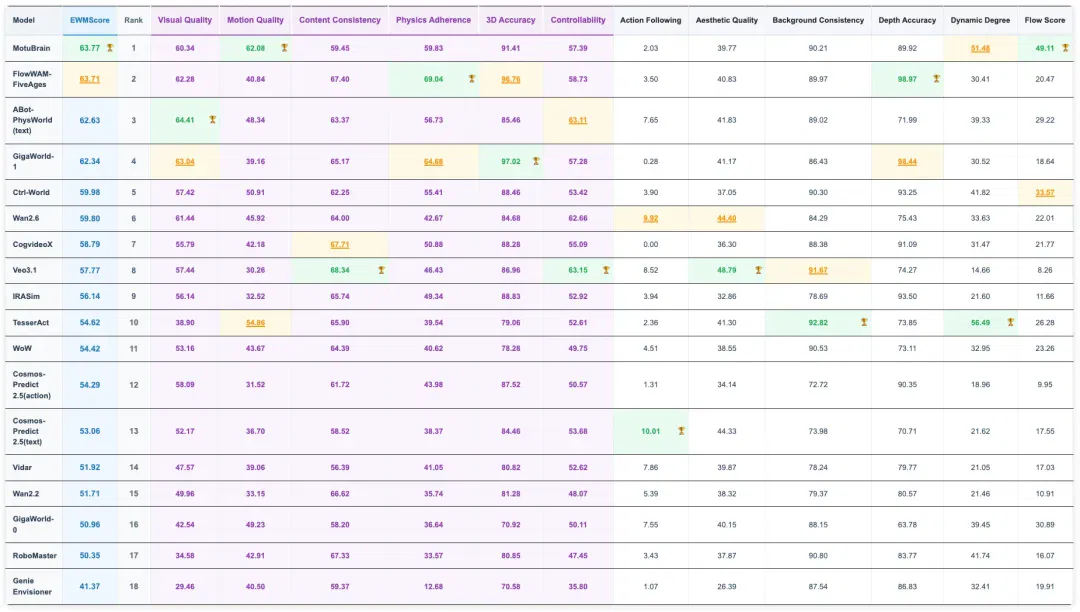Select the Genie Envisioner model name
This screenshot has width=1080, height=612.
(32, 587)
